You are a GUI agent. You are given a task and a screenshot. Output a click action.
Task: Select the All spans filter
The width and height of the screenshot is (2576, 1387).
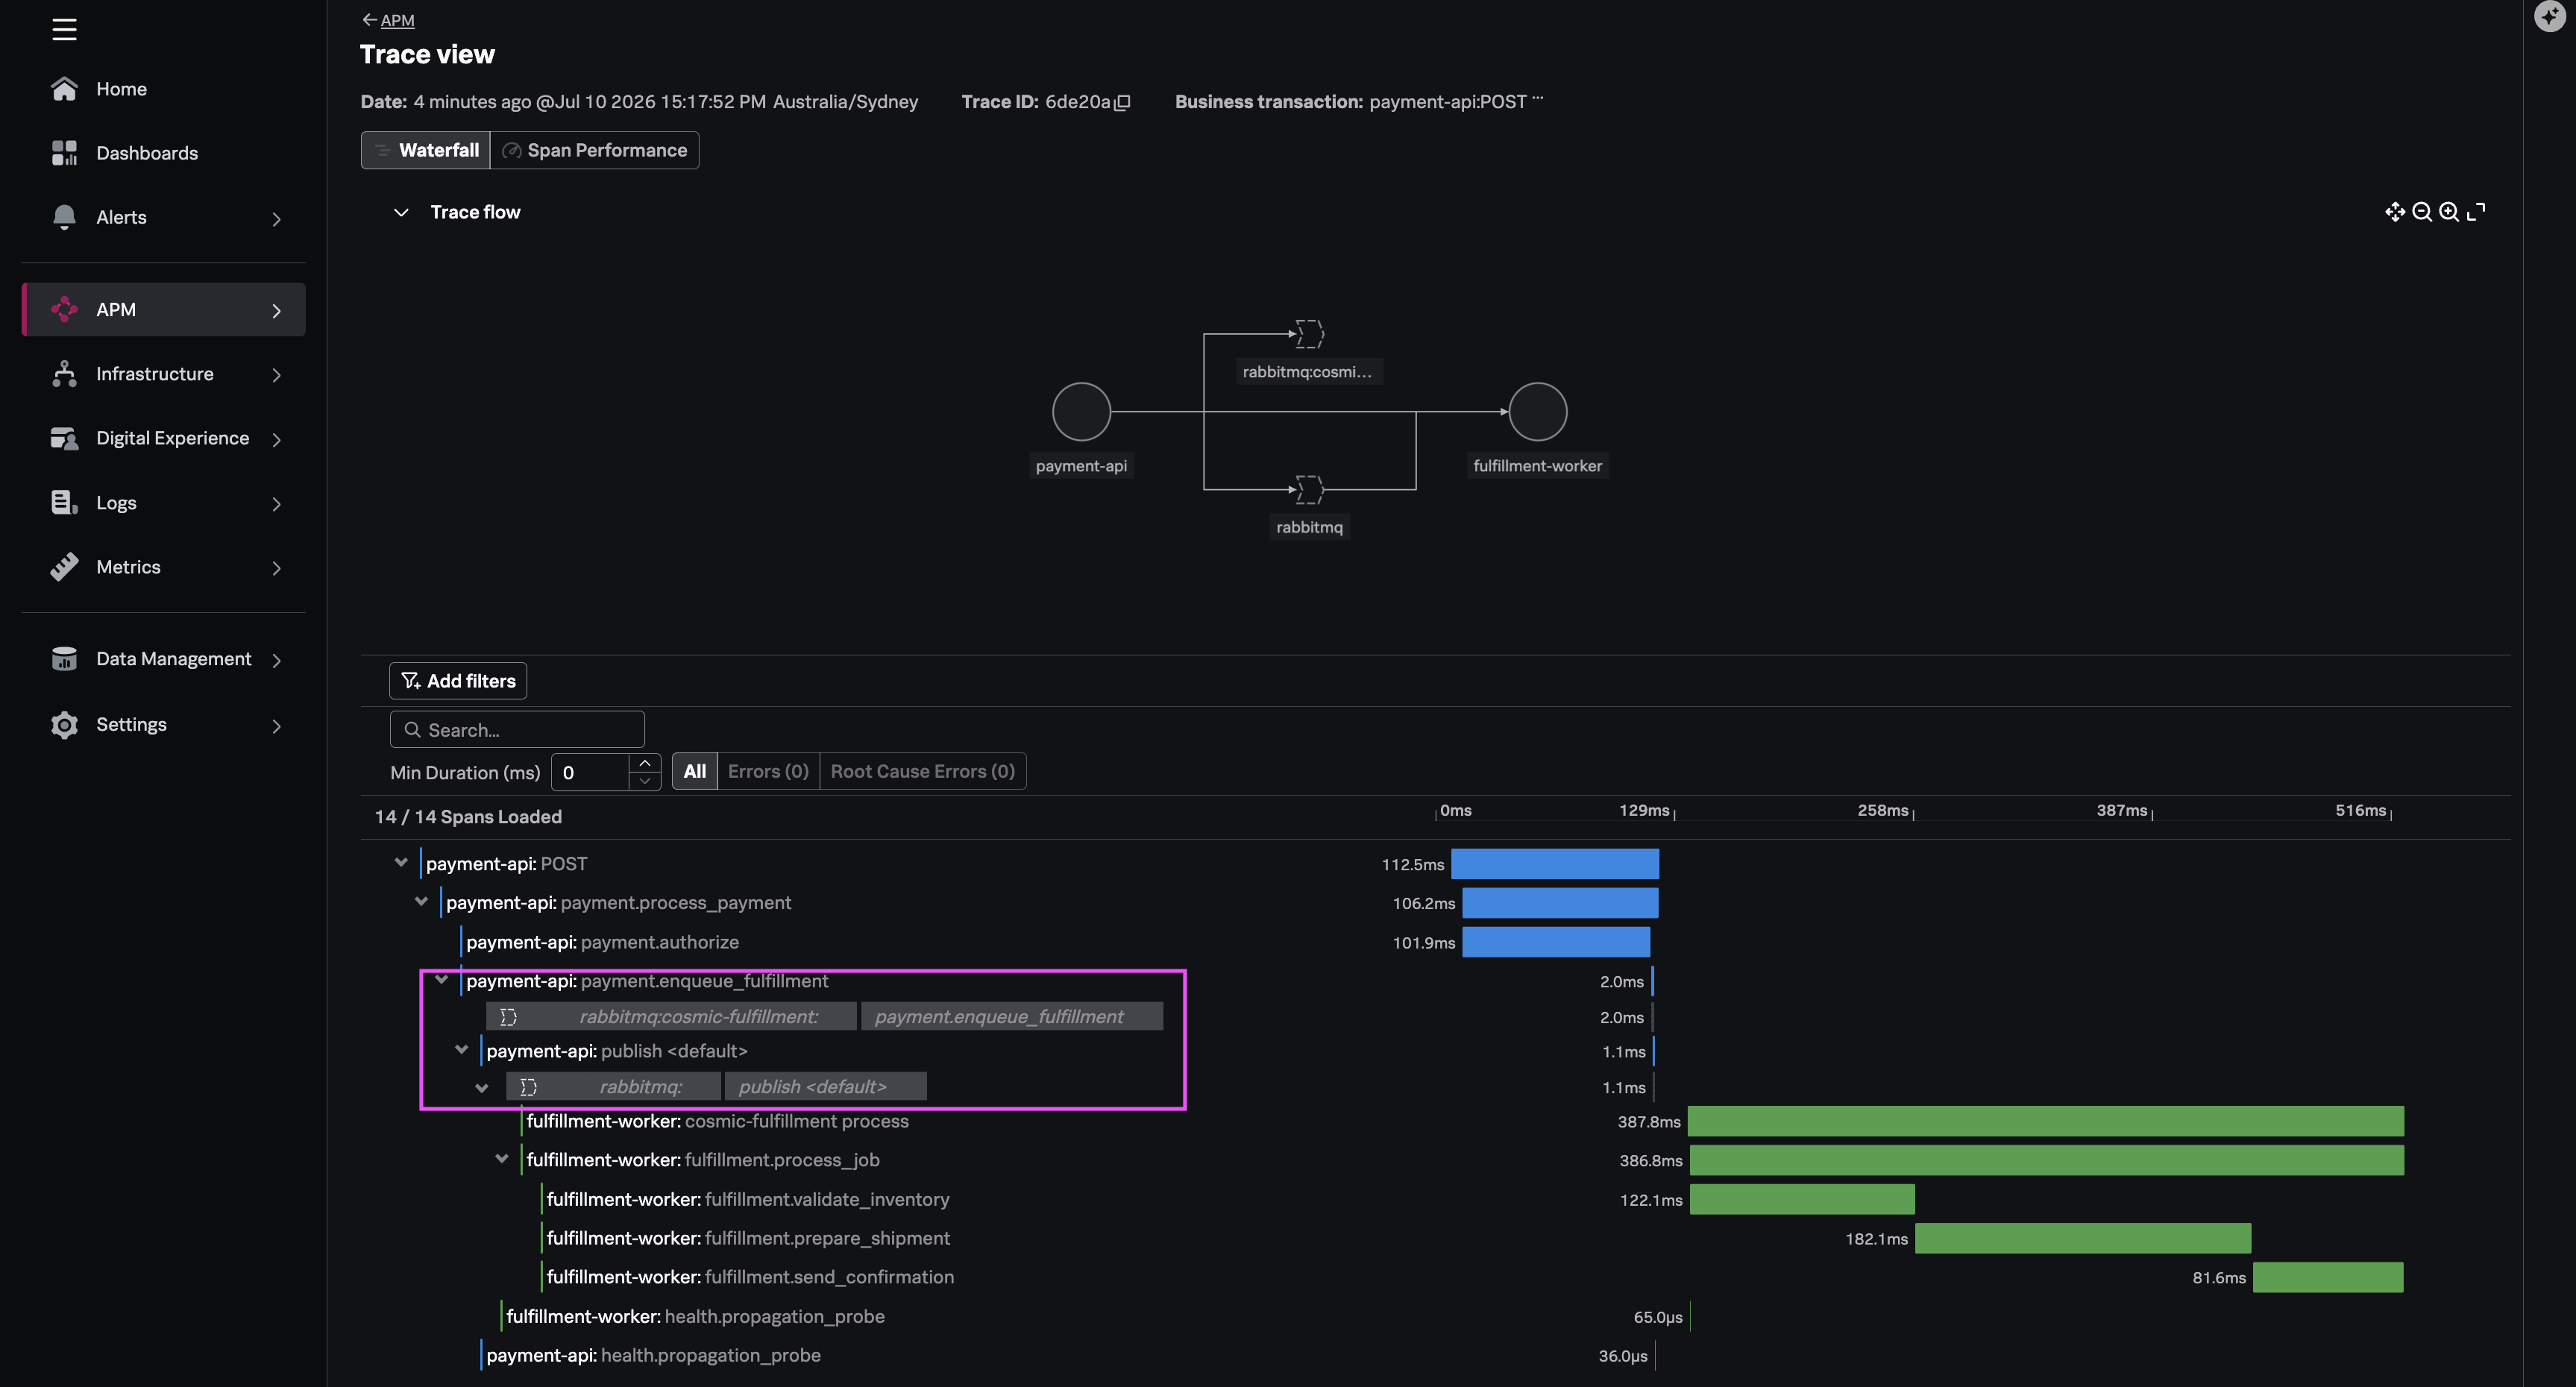tap(695, 771)
